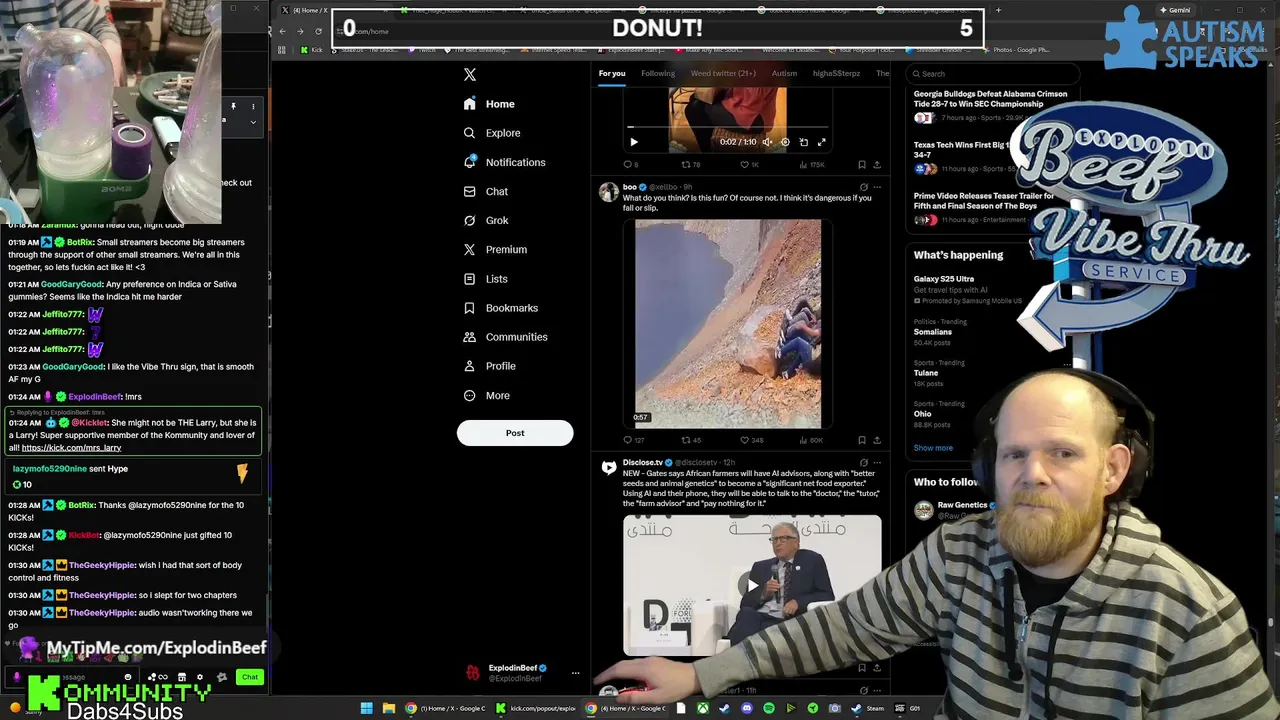The height and width of the screenshot is (720, 1280).
Task: Click Show more under What's happening
Action: click(x=933, y=448)
